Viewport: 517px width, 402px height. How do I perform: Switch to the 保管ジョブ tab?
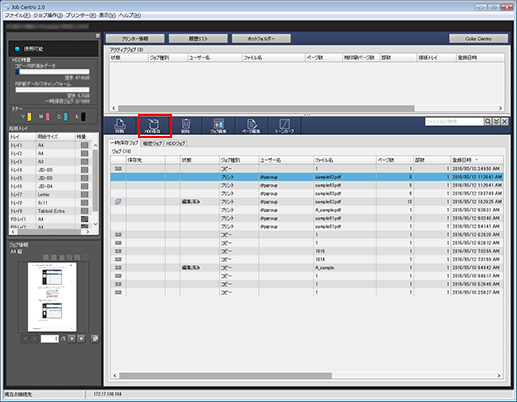152,143
